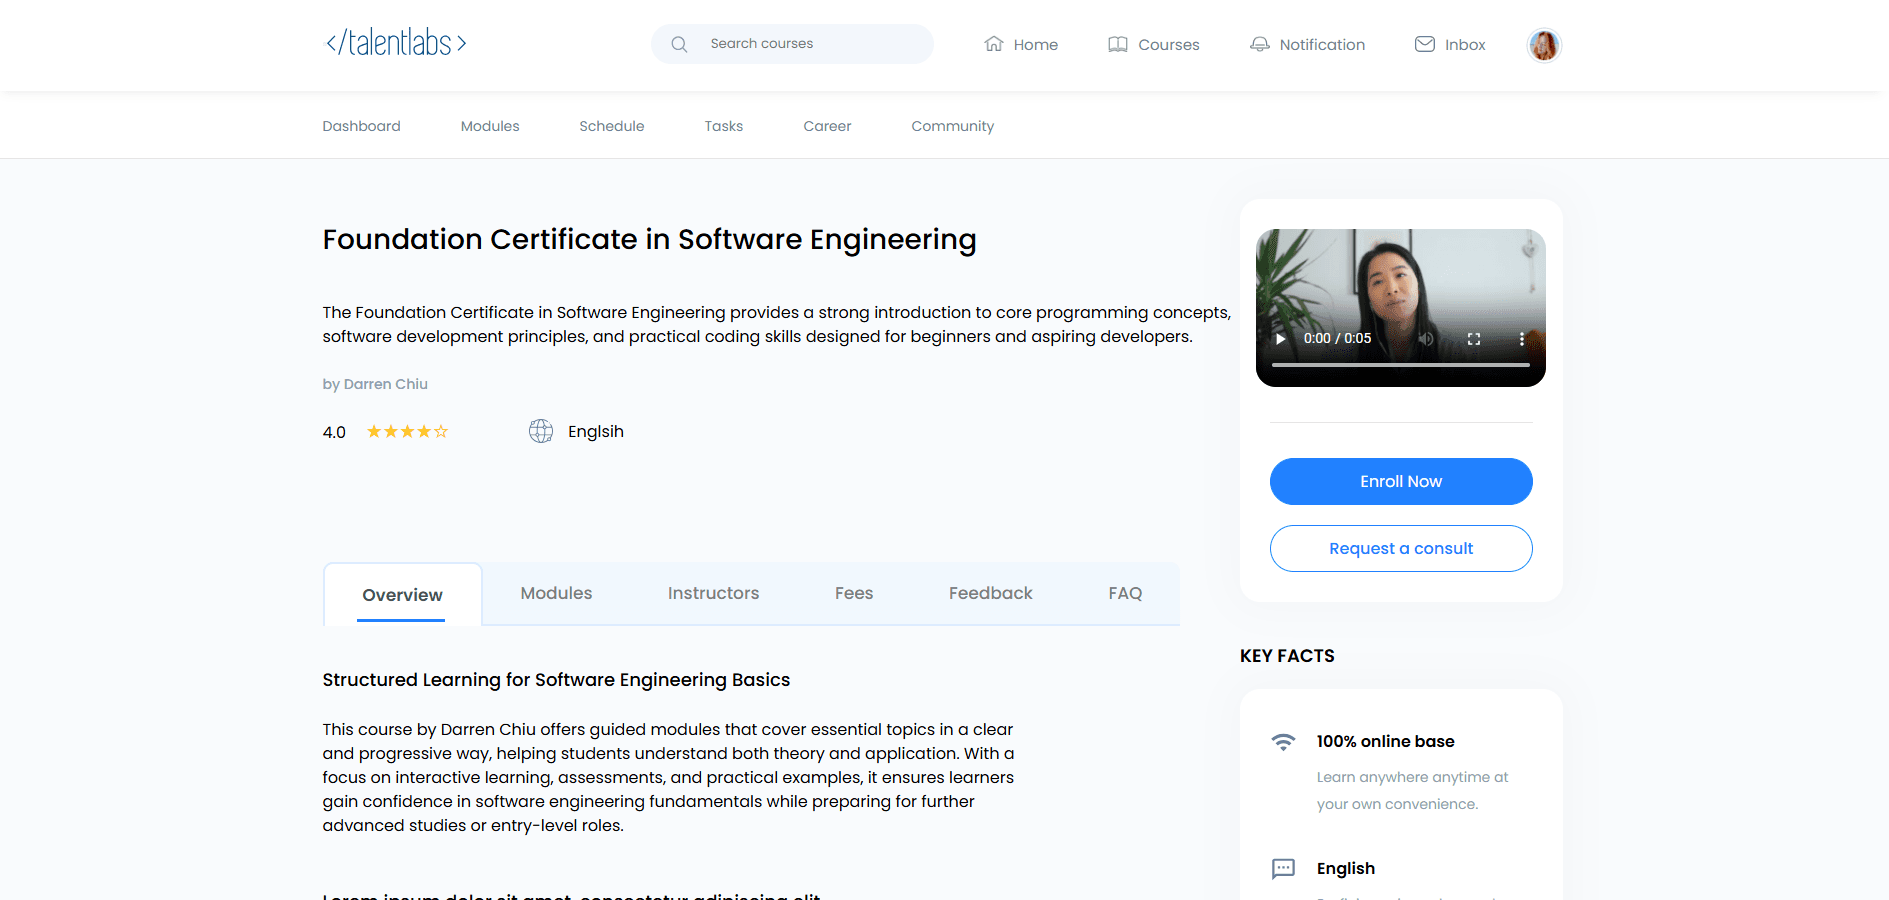Click the Inbox envelope icon

coord(1425,44)
